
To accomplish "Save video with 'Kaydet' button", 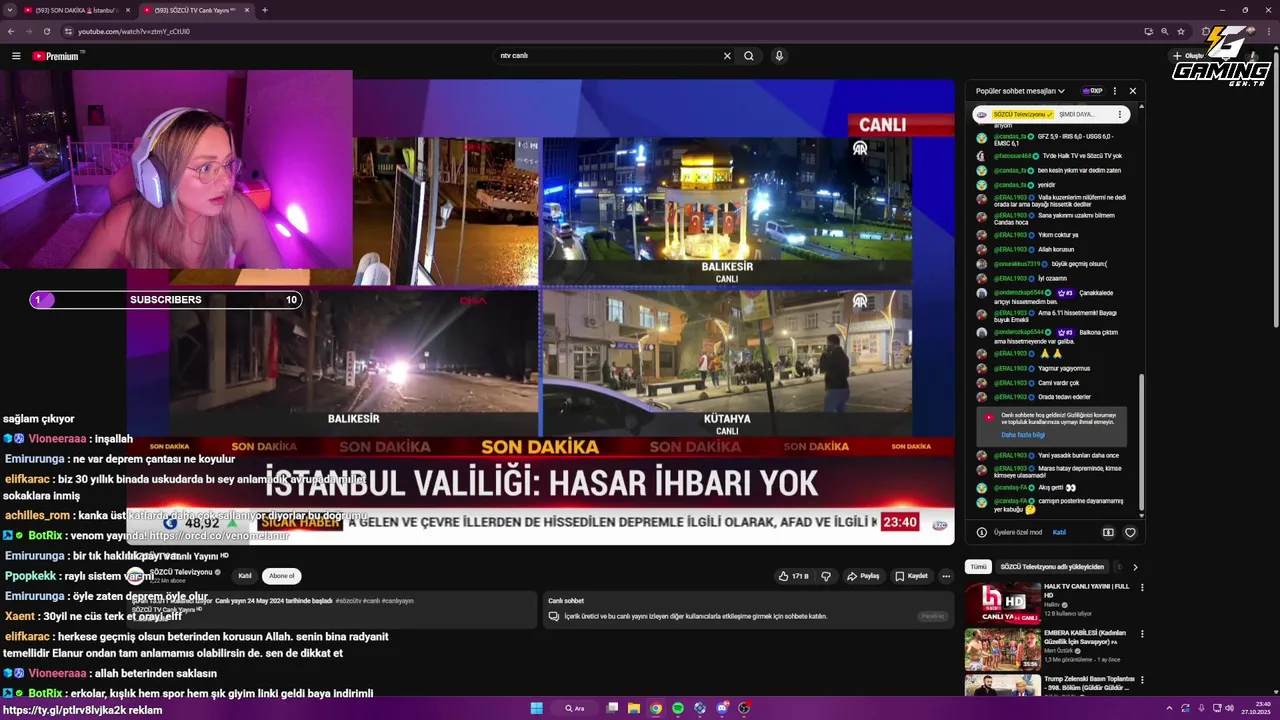I will [912, 576].
